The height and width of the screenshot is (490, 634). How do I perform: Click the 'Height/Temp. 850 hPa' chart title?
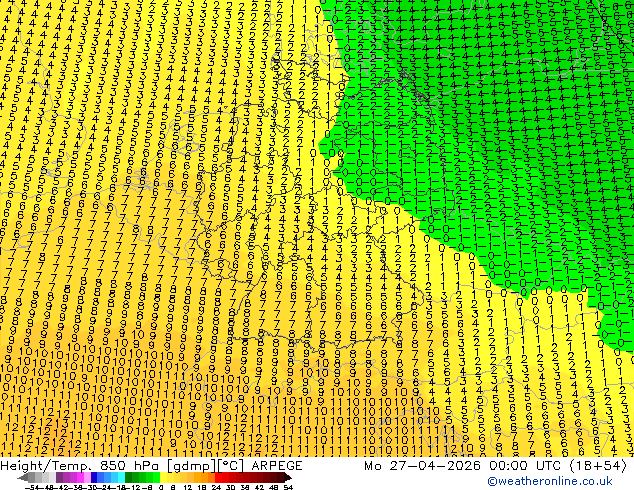[82, 466]
